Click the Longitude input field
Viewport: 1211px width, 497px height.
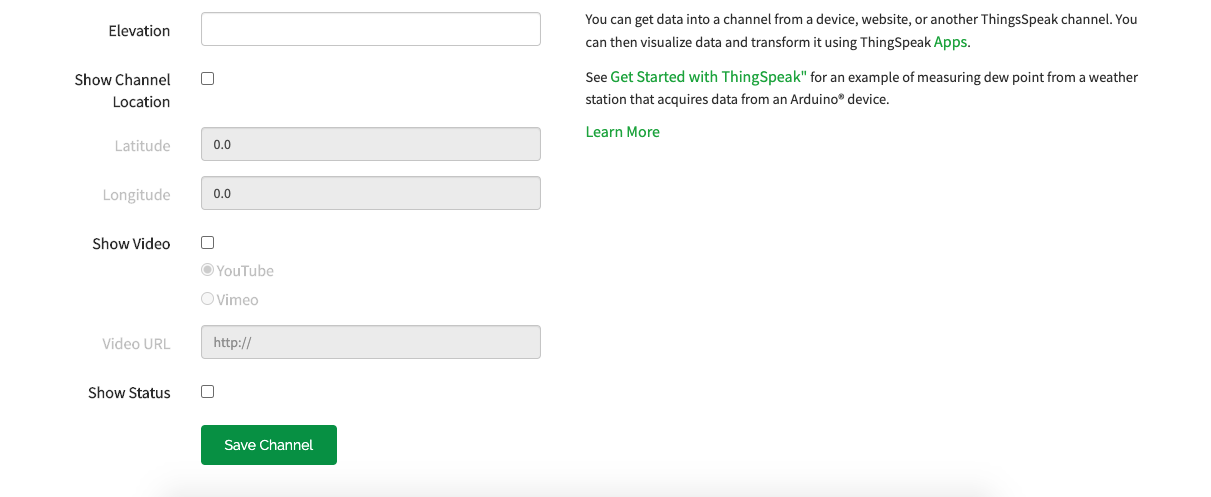tap(370, 193)
